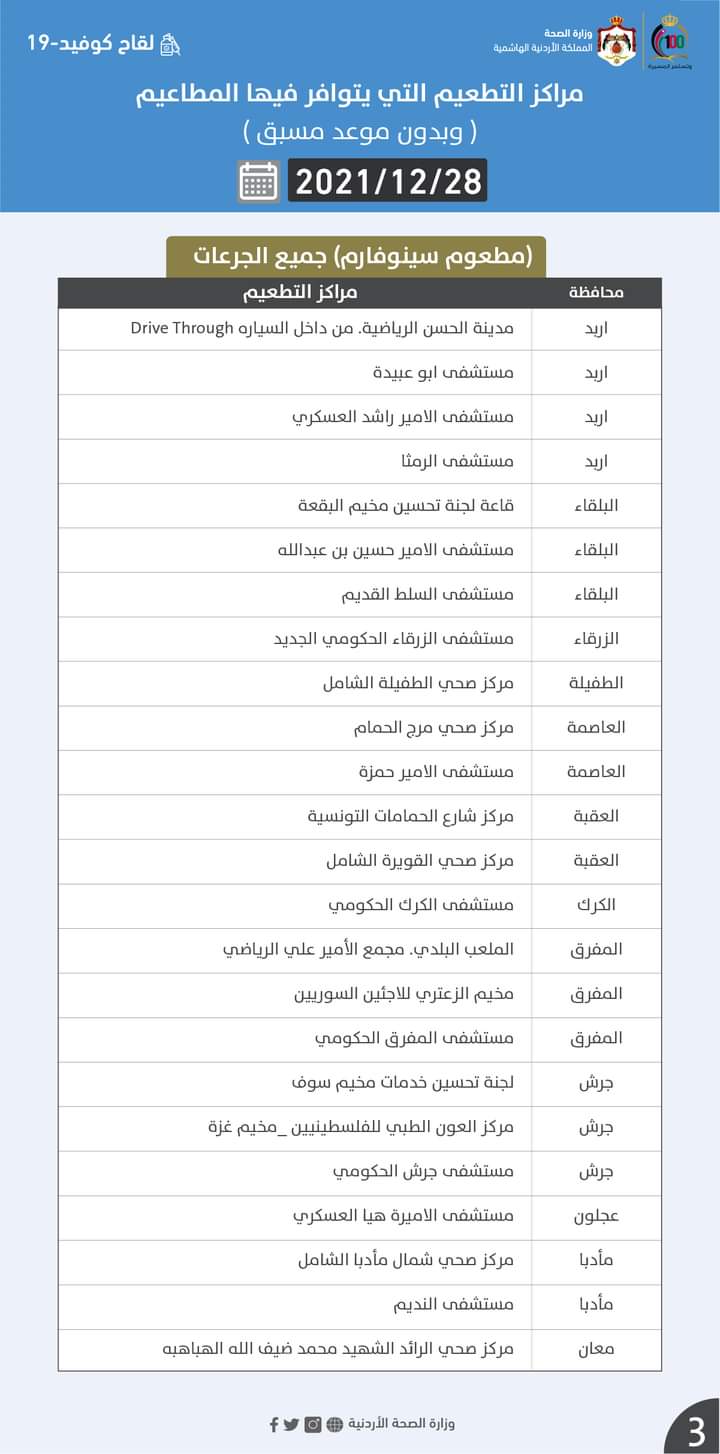This screenshot has width=720, height=1454.
Task: Select مستشفى الزرقاء الحكومي الجديد row
Action: 394,638
